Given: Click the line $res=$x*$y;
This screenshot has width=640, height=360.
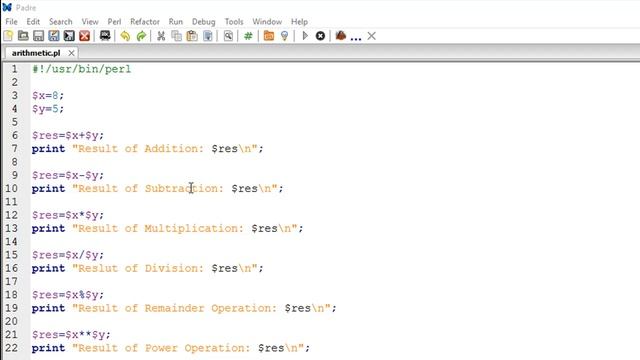Looking at the screenshot, I should pos(68,215).
